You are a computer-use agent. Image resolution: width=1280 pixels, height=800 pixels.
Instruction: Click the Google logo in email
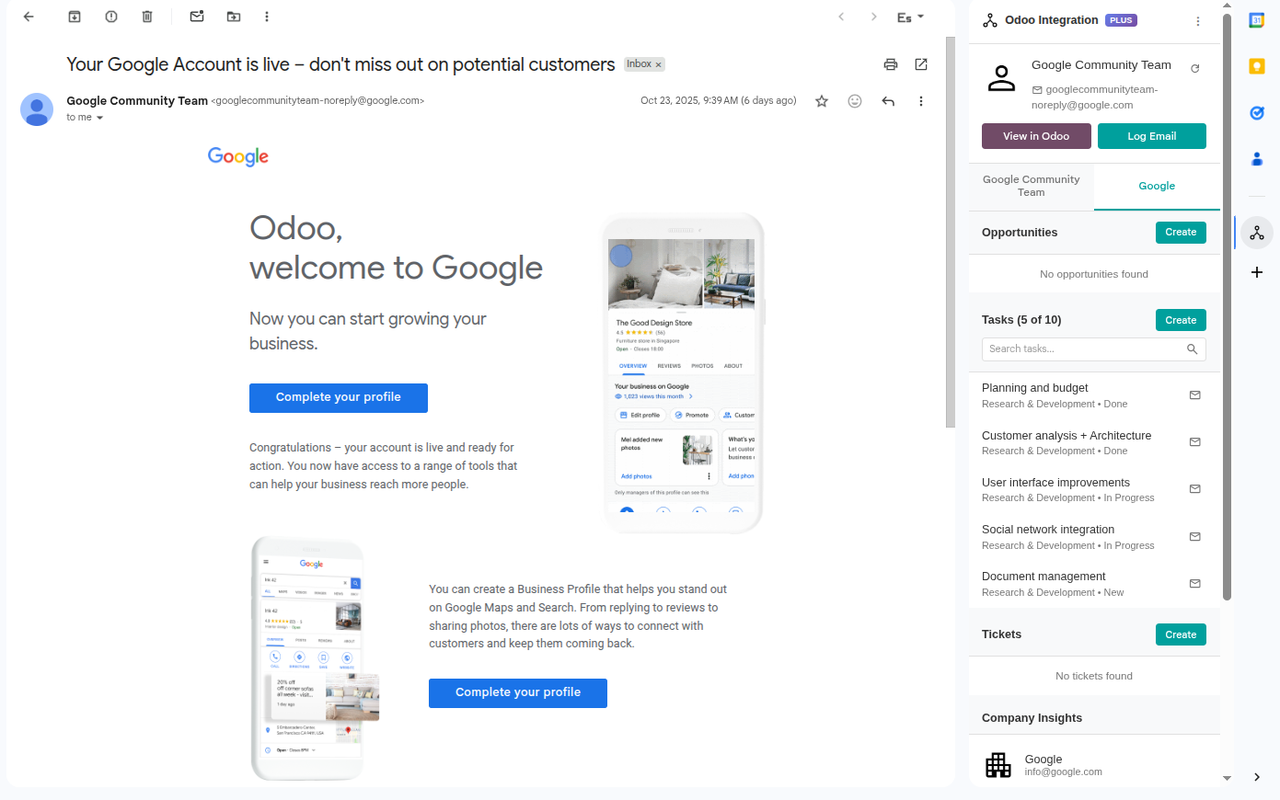click(x=238, y=157)
